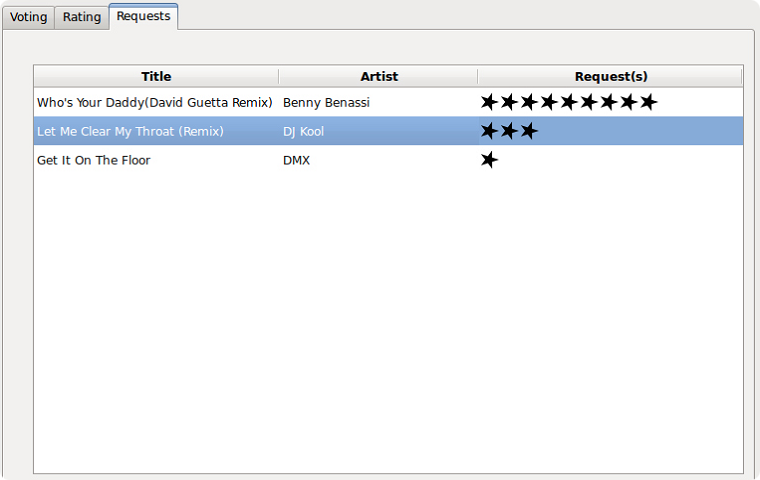
Task: Click the Request(s) column header
Action: coord(610,77)
